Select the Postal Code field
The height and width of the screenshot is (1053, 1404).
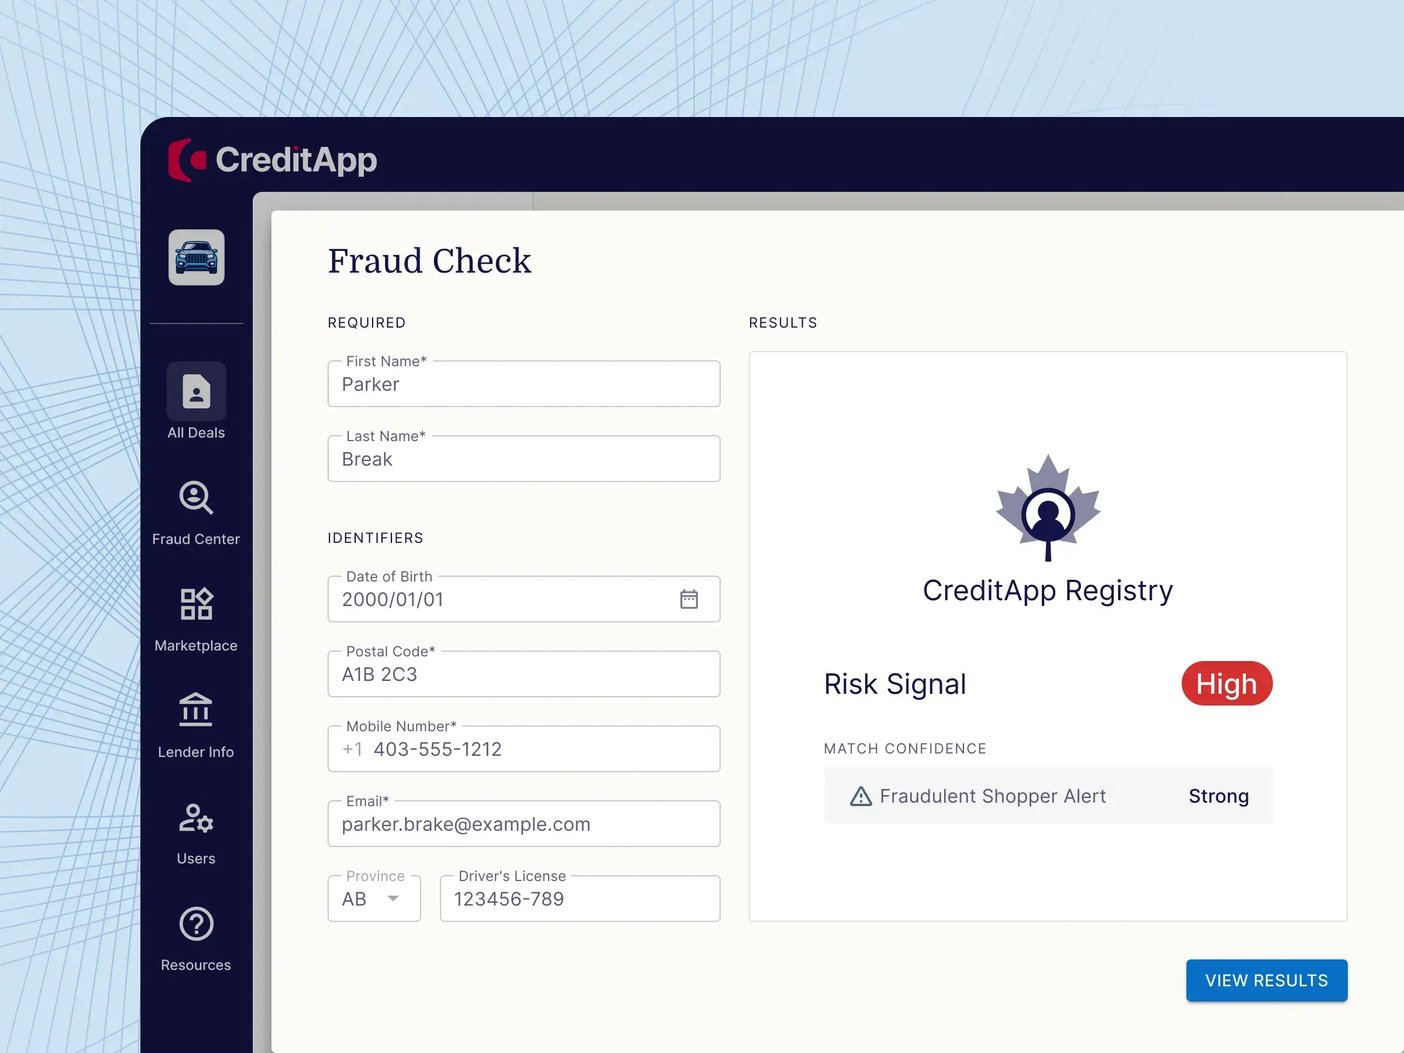click(x=524, y=674)
